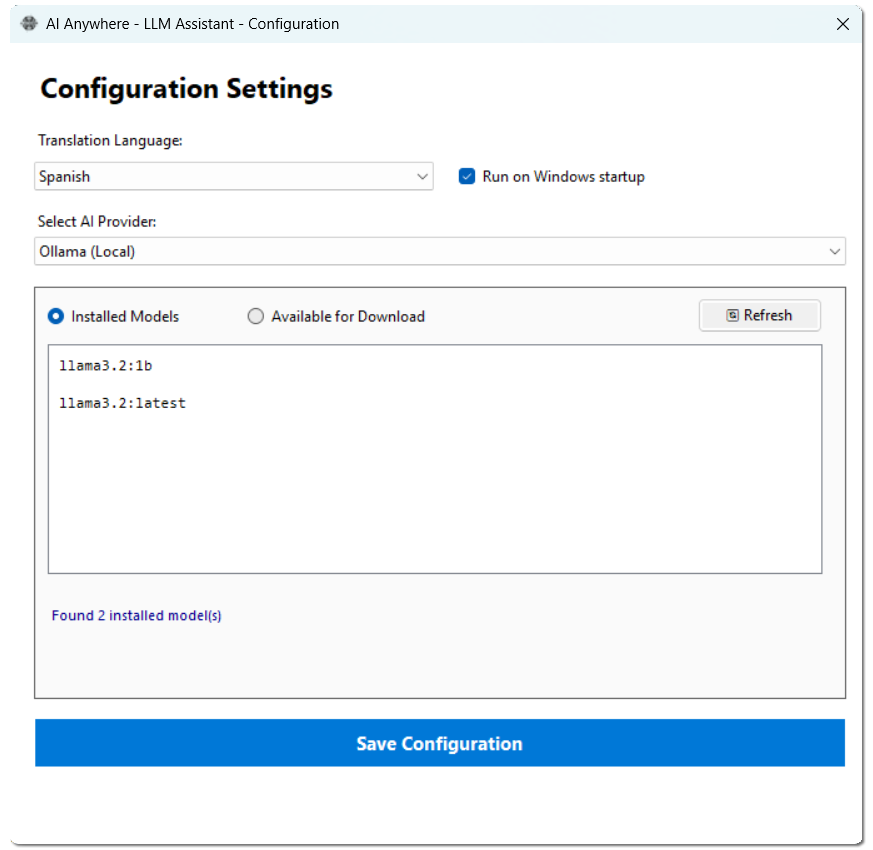873x850 pixels.
Task: Click the window title bar text
Action: tap(192, 24)
